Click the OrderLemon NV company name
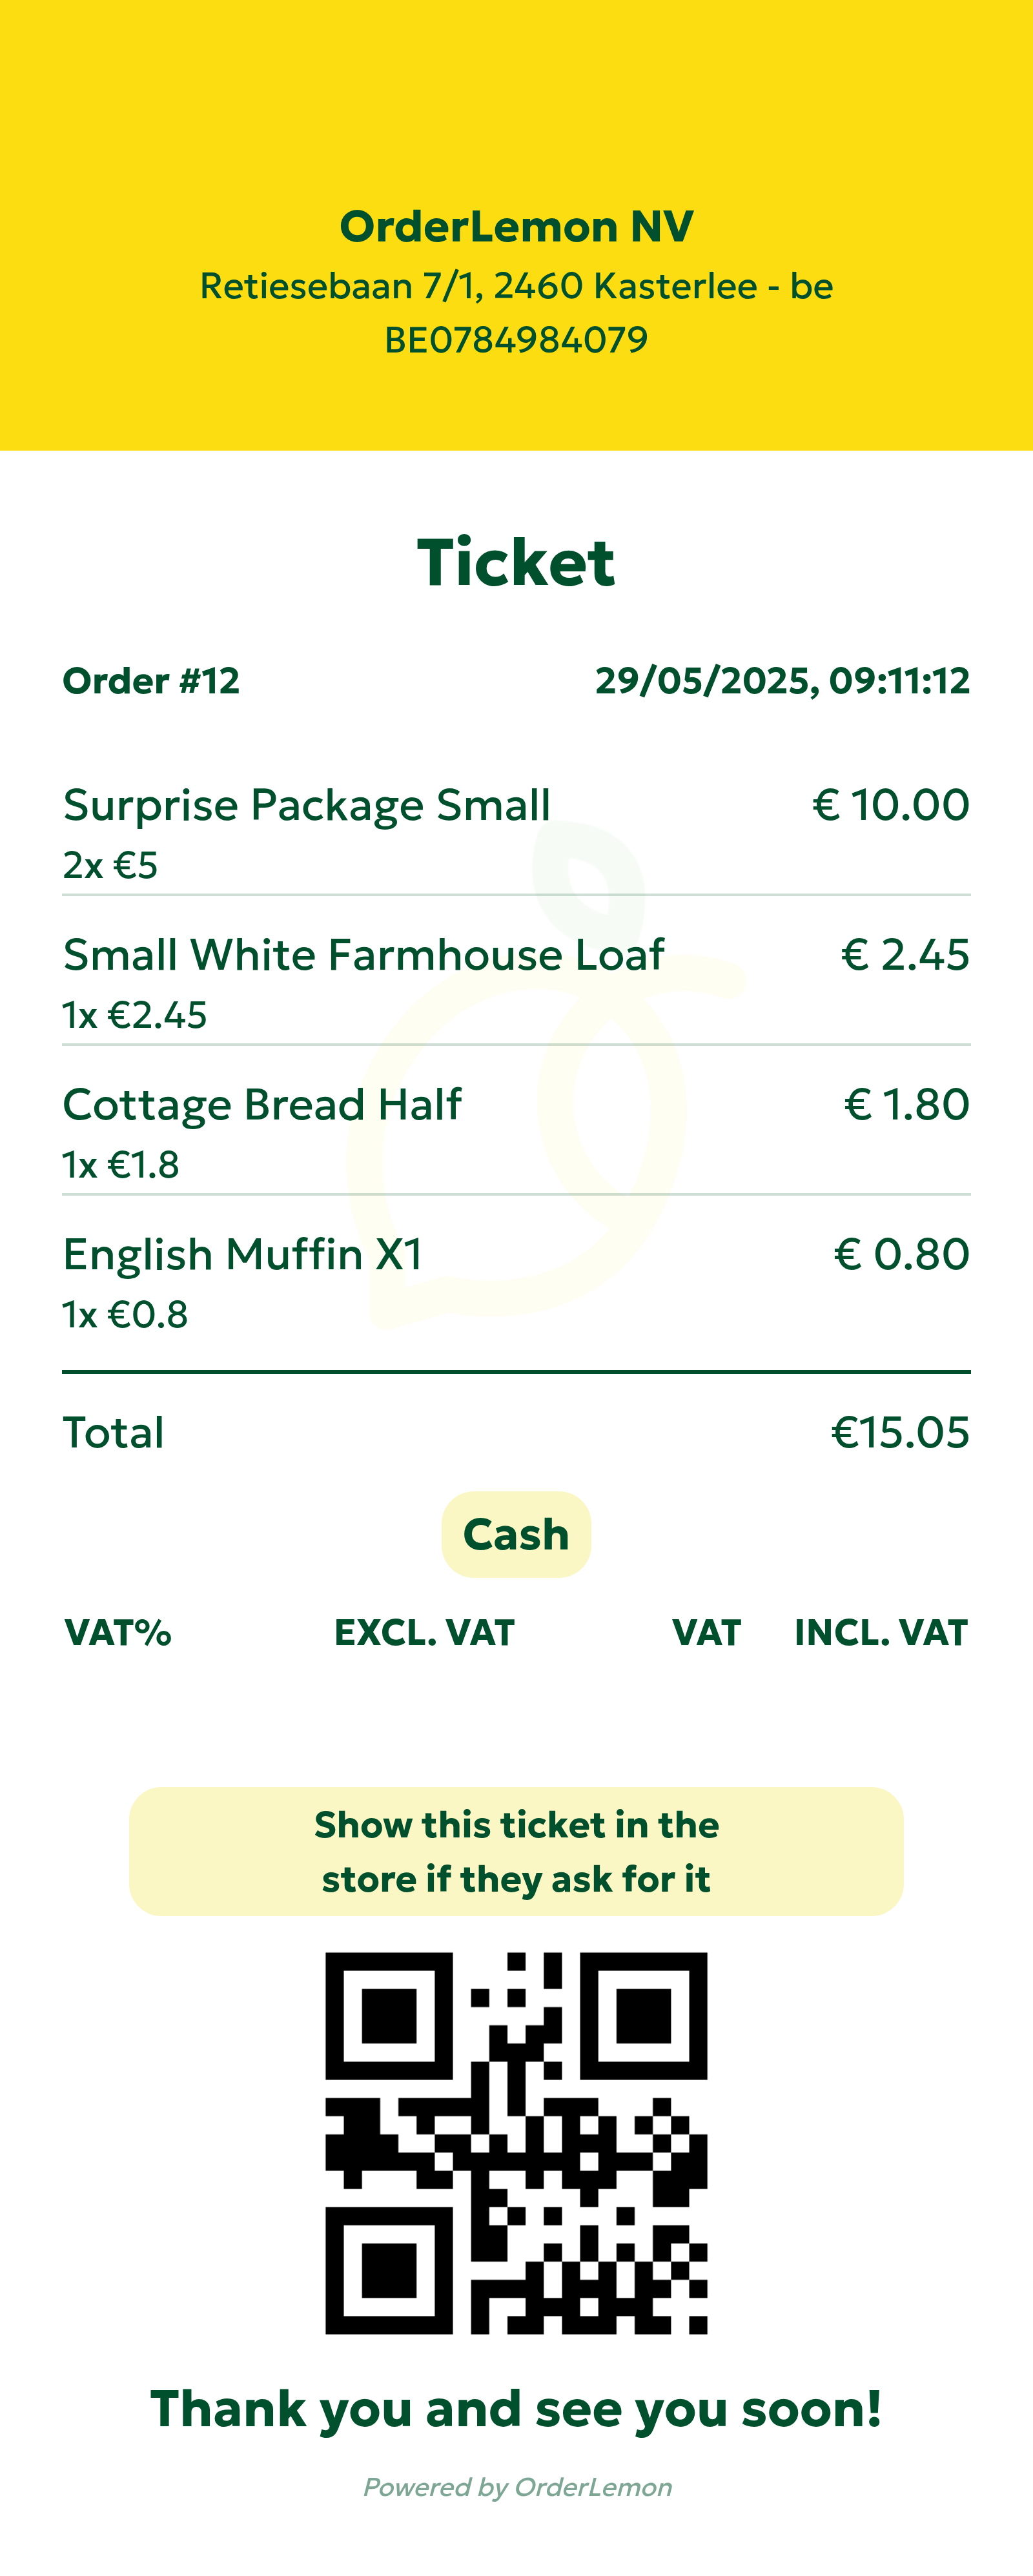Image resolution: width=1033 pixels, height=2576 pixels. 516,227
